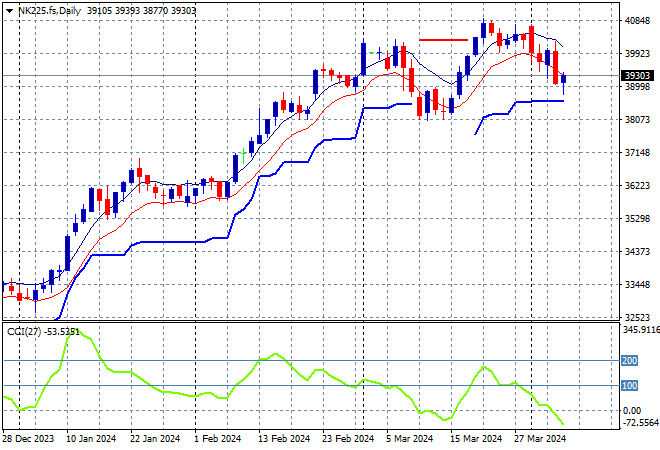Click the 36223 price axis label
The width and height of the screenshot is (660, 450).
tap(637, 186)
